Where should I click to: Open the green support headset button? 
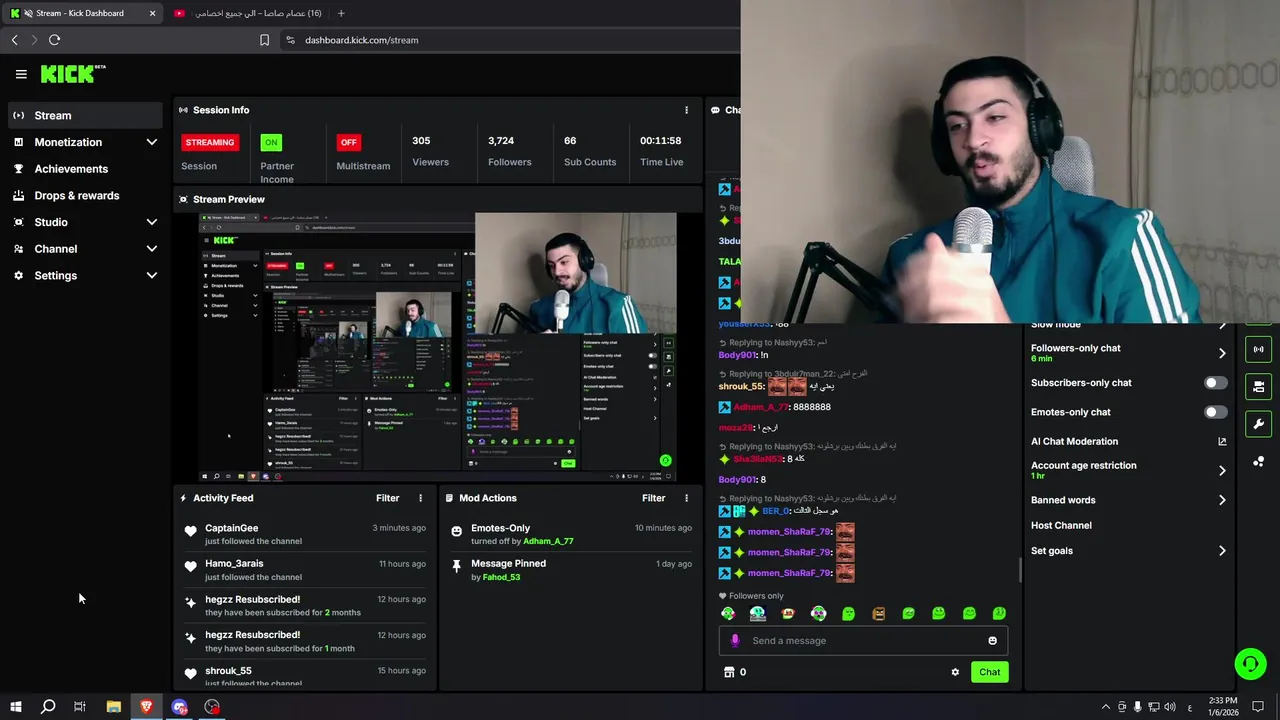click(x=1250, y=663)
